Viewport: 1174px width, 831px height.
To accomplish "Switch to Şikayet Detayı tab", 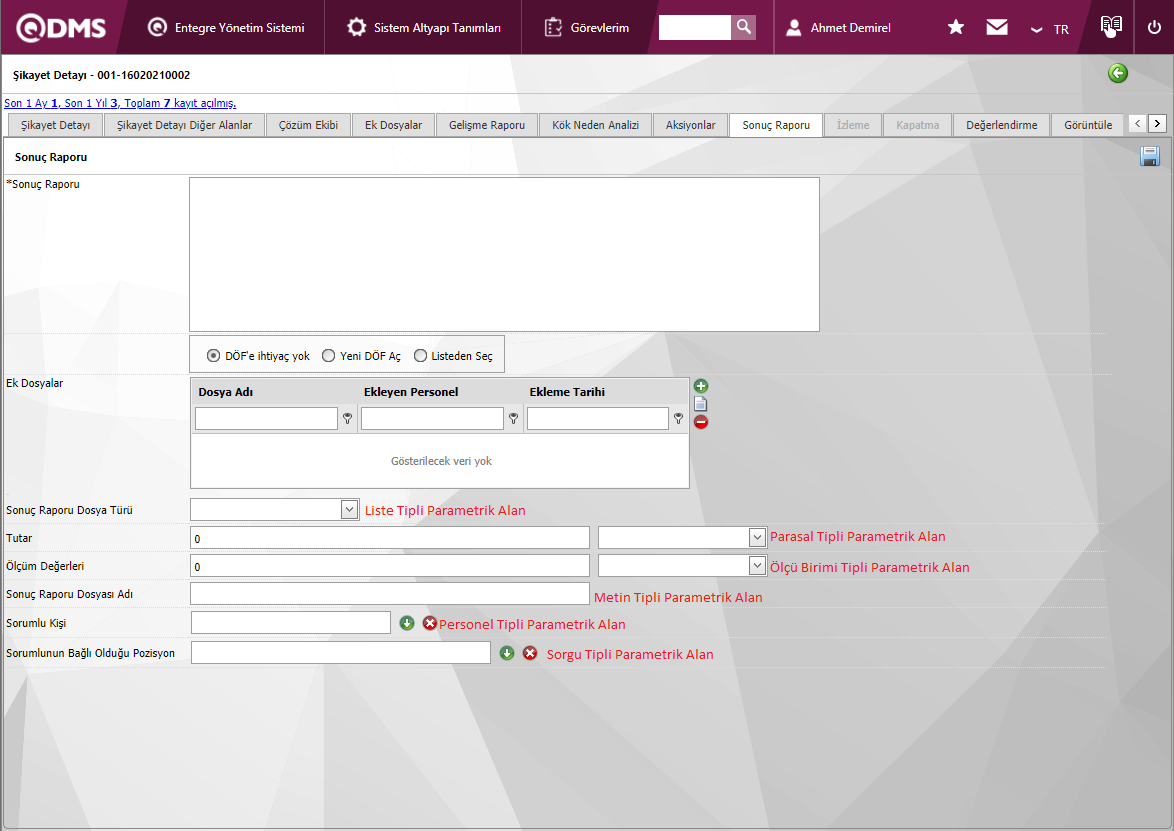I will 55,125.
